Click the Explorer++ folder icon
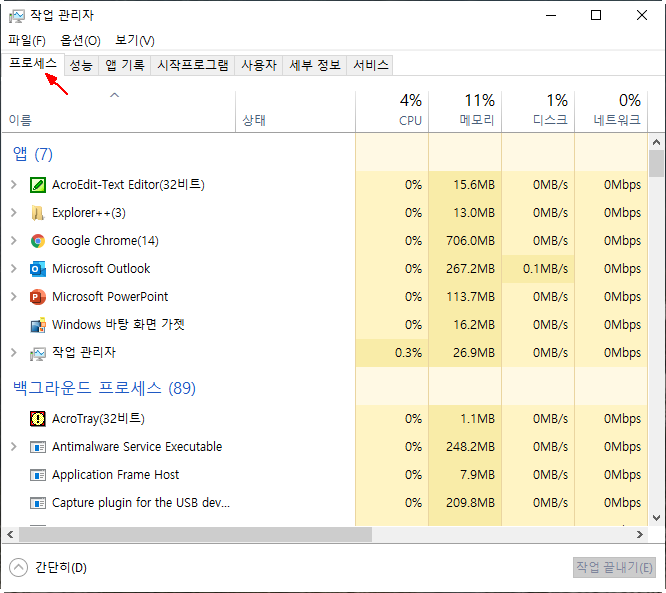This screenshot has width=666, height=593. [x=38, y=213]
